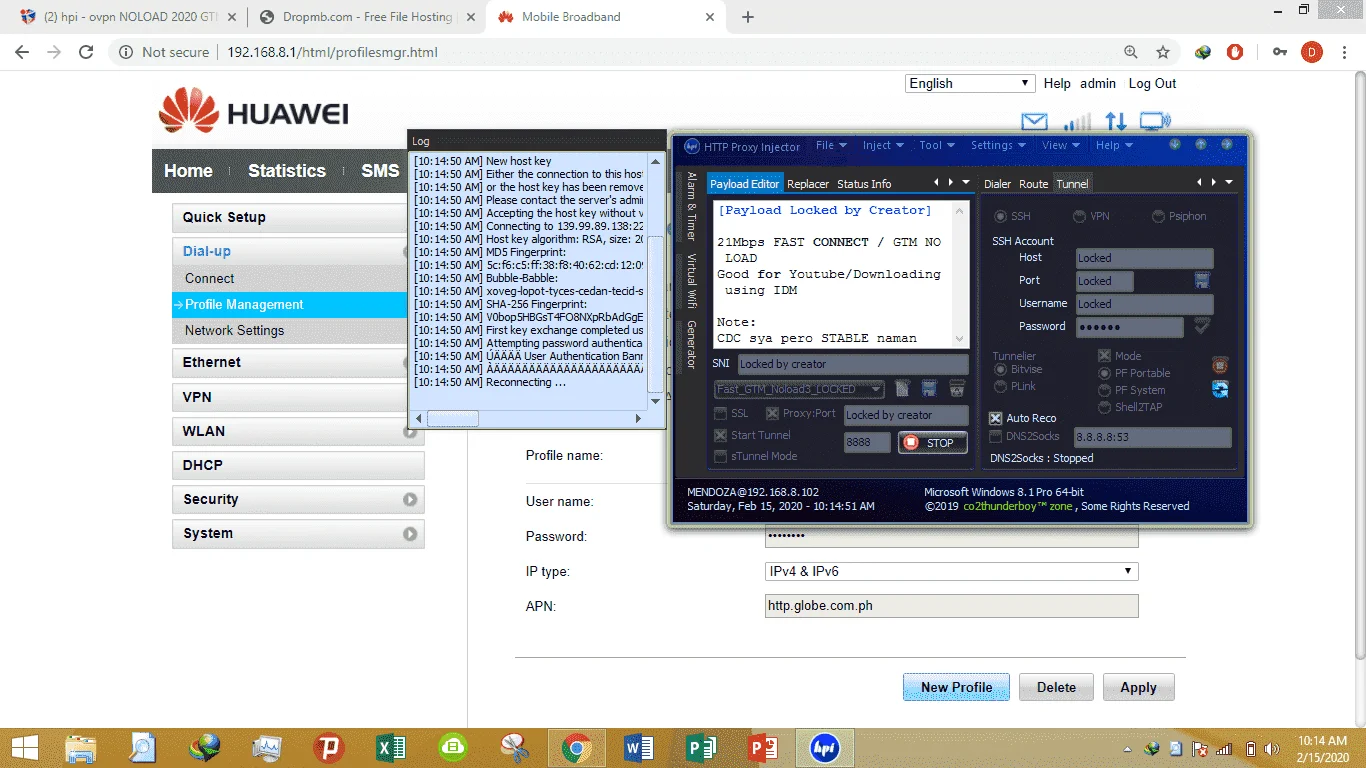Select the Shell2TAP mode option
Screen dimensions: 1366x768
coord(1131,407)
